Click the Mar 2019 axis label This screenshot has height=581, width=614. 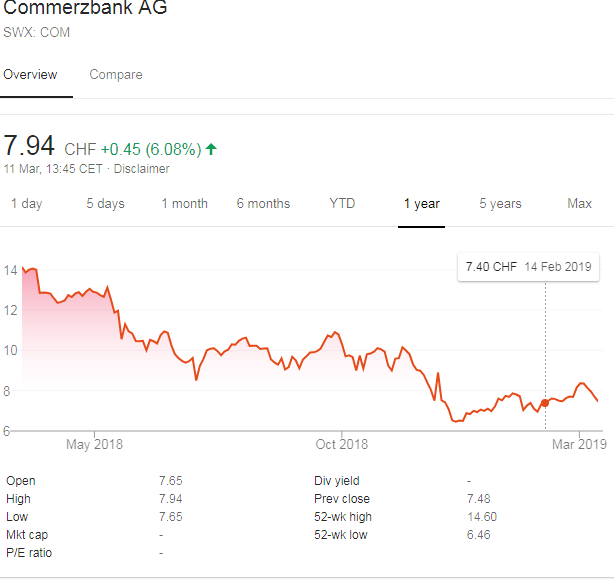pos(579,444)
